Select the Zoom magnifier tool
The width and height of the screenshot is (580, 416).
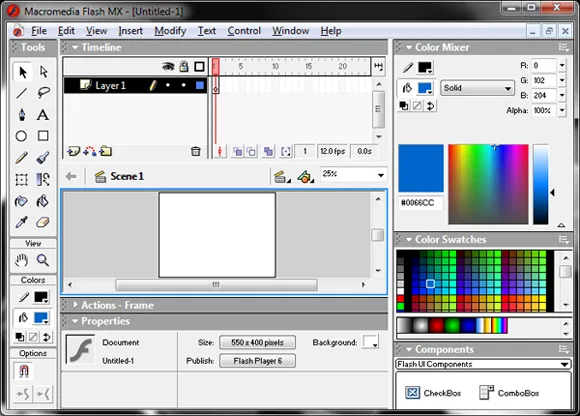point(43,260)
